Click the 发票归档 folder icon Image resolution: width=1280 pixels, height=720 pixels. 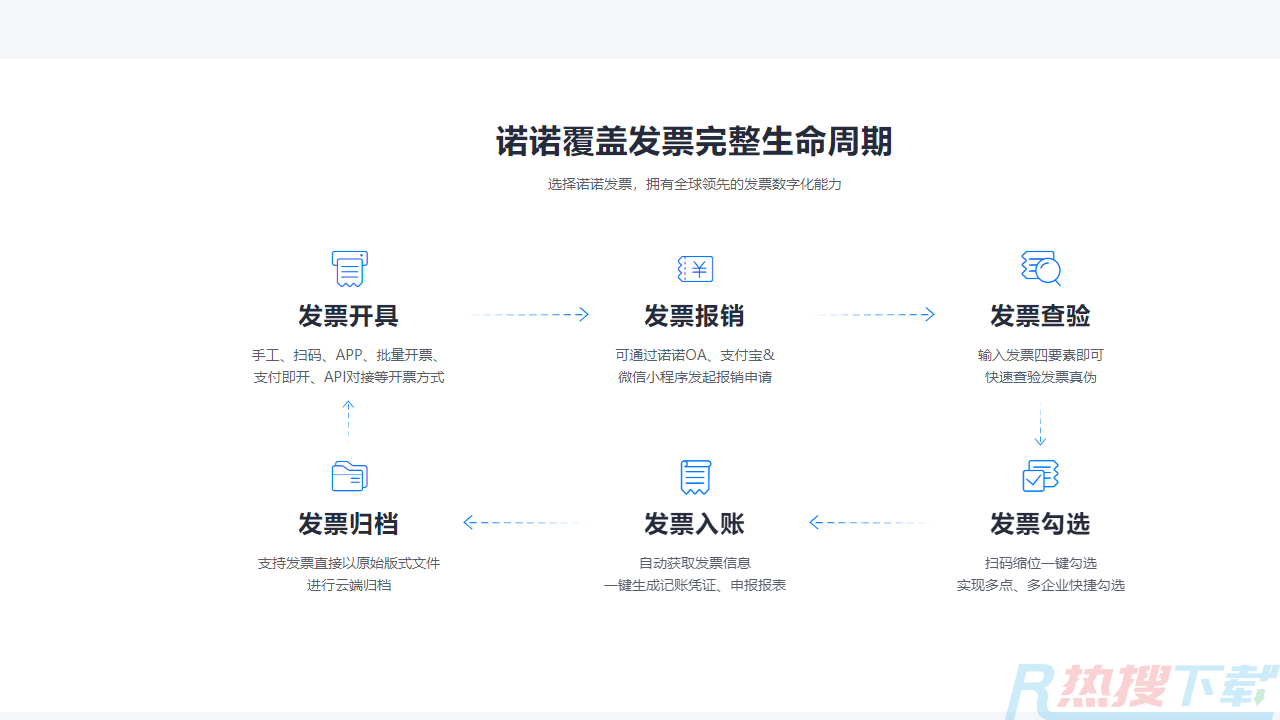(x=349, y=476)
